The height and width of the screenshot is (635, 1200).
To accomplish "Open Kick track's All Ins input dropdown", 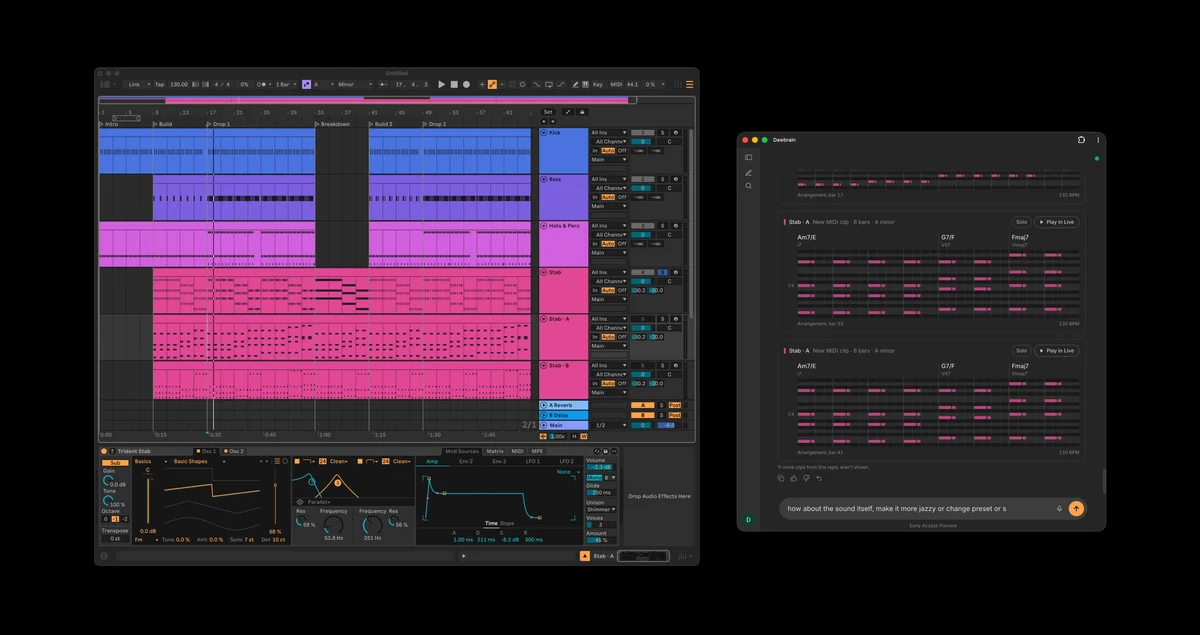I will 609,132.
